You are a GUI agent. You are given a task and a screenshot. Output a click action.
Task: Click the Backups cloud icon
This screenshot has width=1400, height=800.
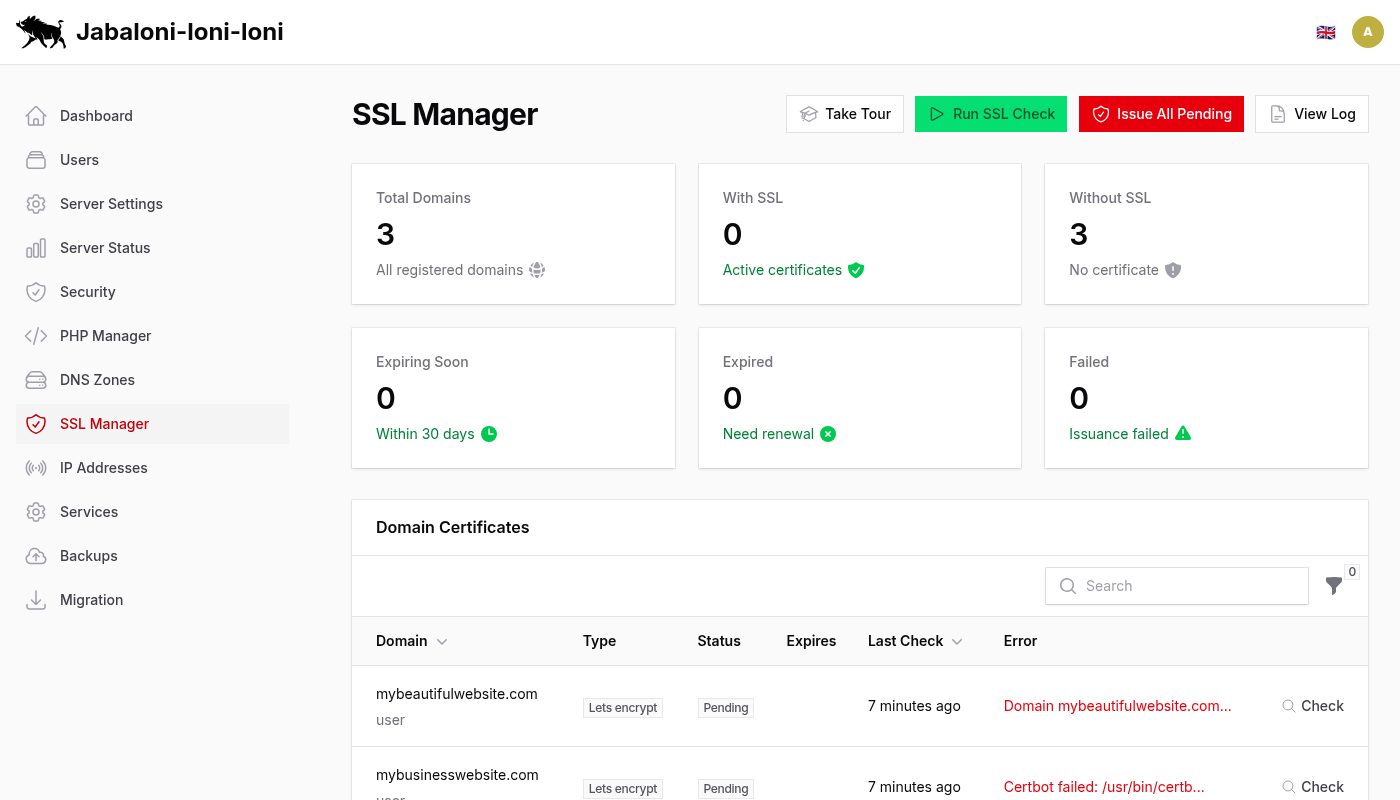tap(36, 555)
